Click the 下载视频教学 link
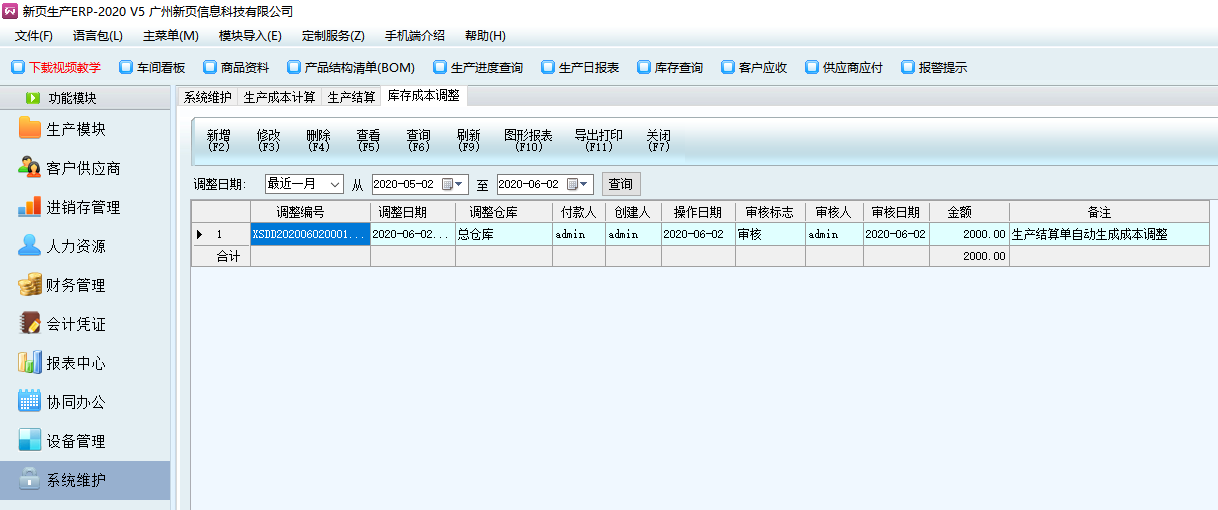 tap(57, 68)
